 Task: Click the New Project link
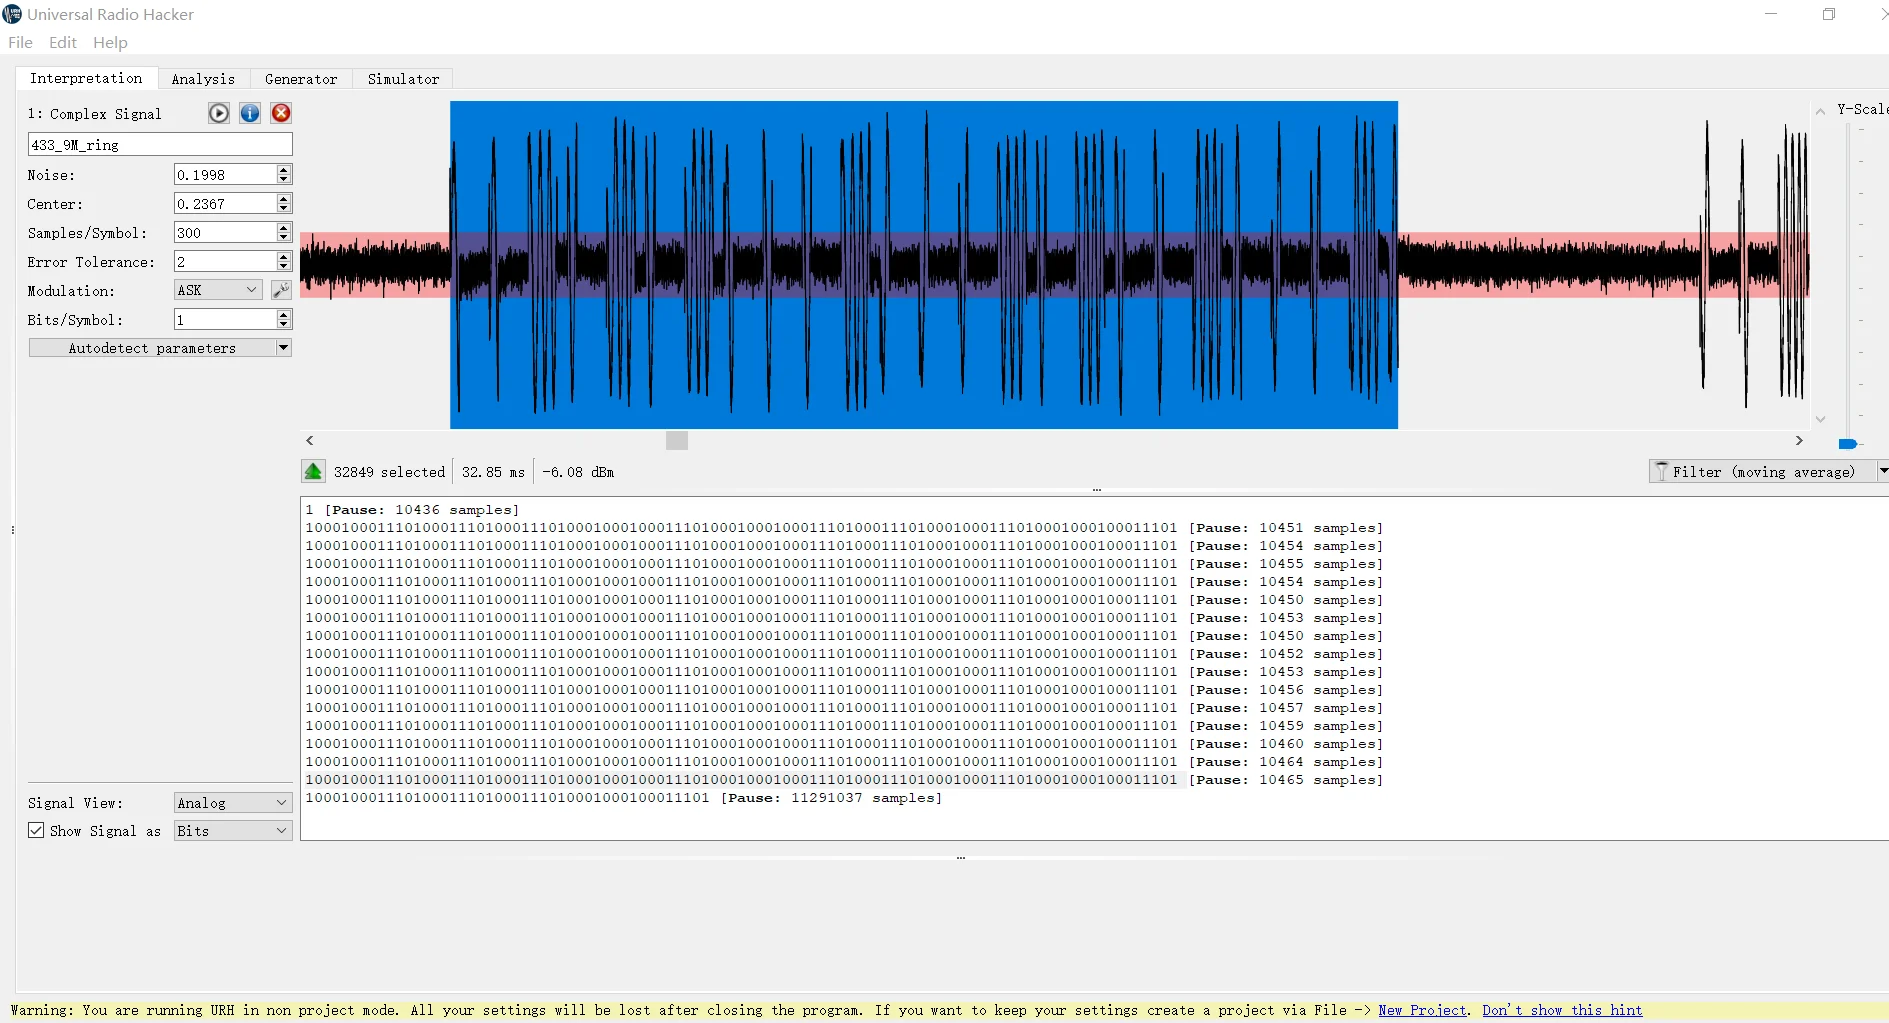click(1423, 1010)
